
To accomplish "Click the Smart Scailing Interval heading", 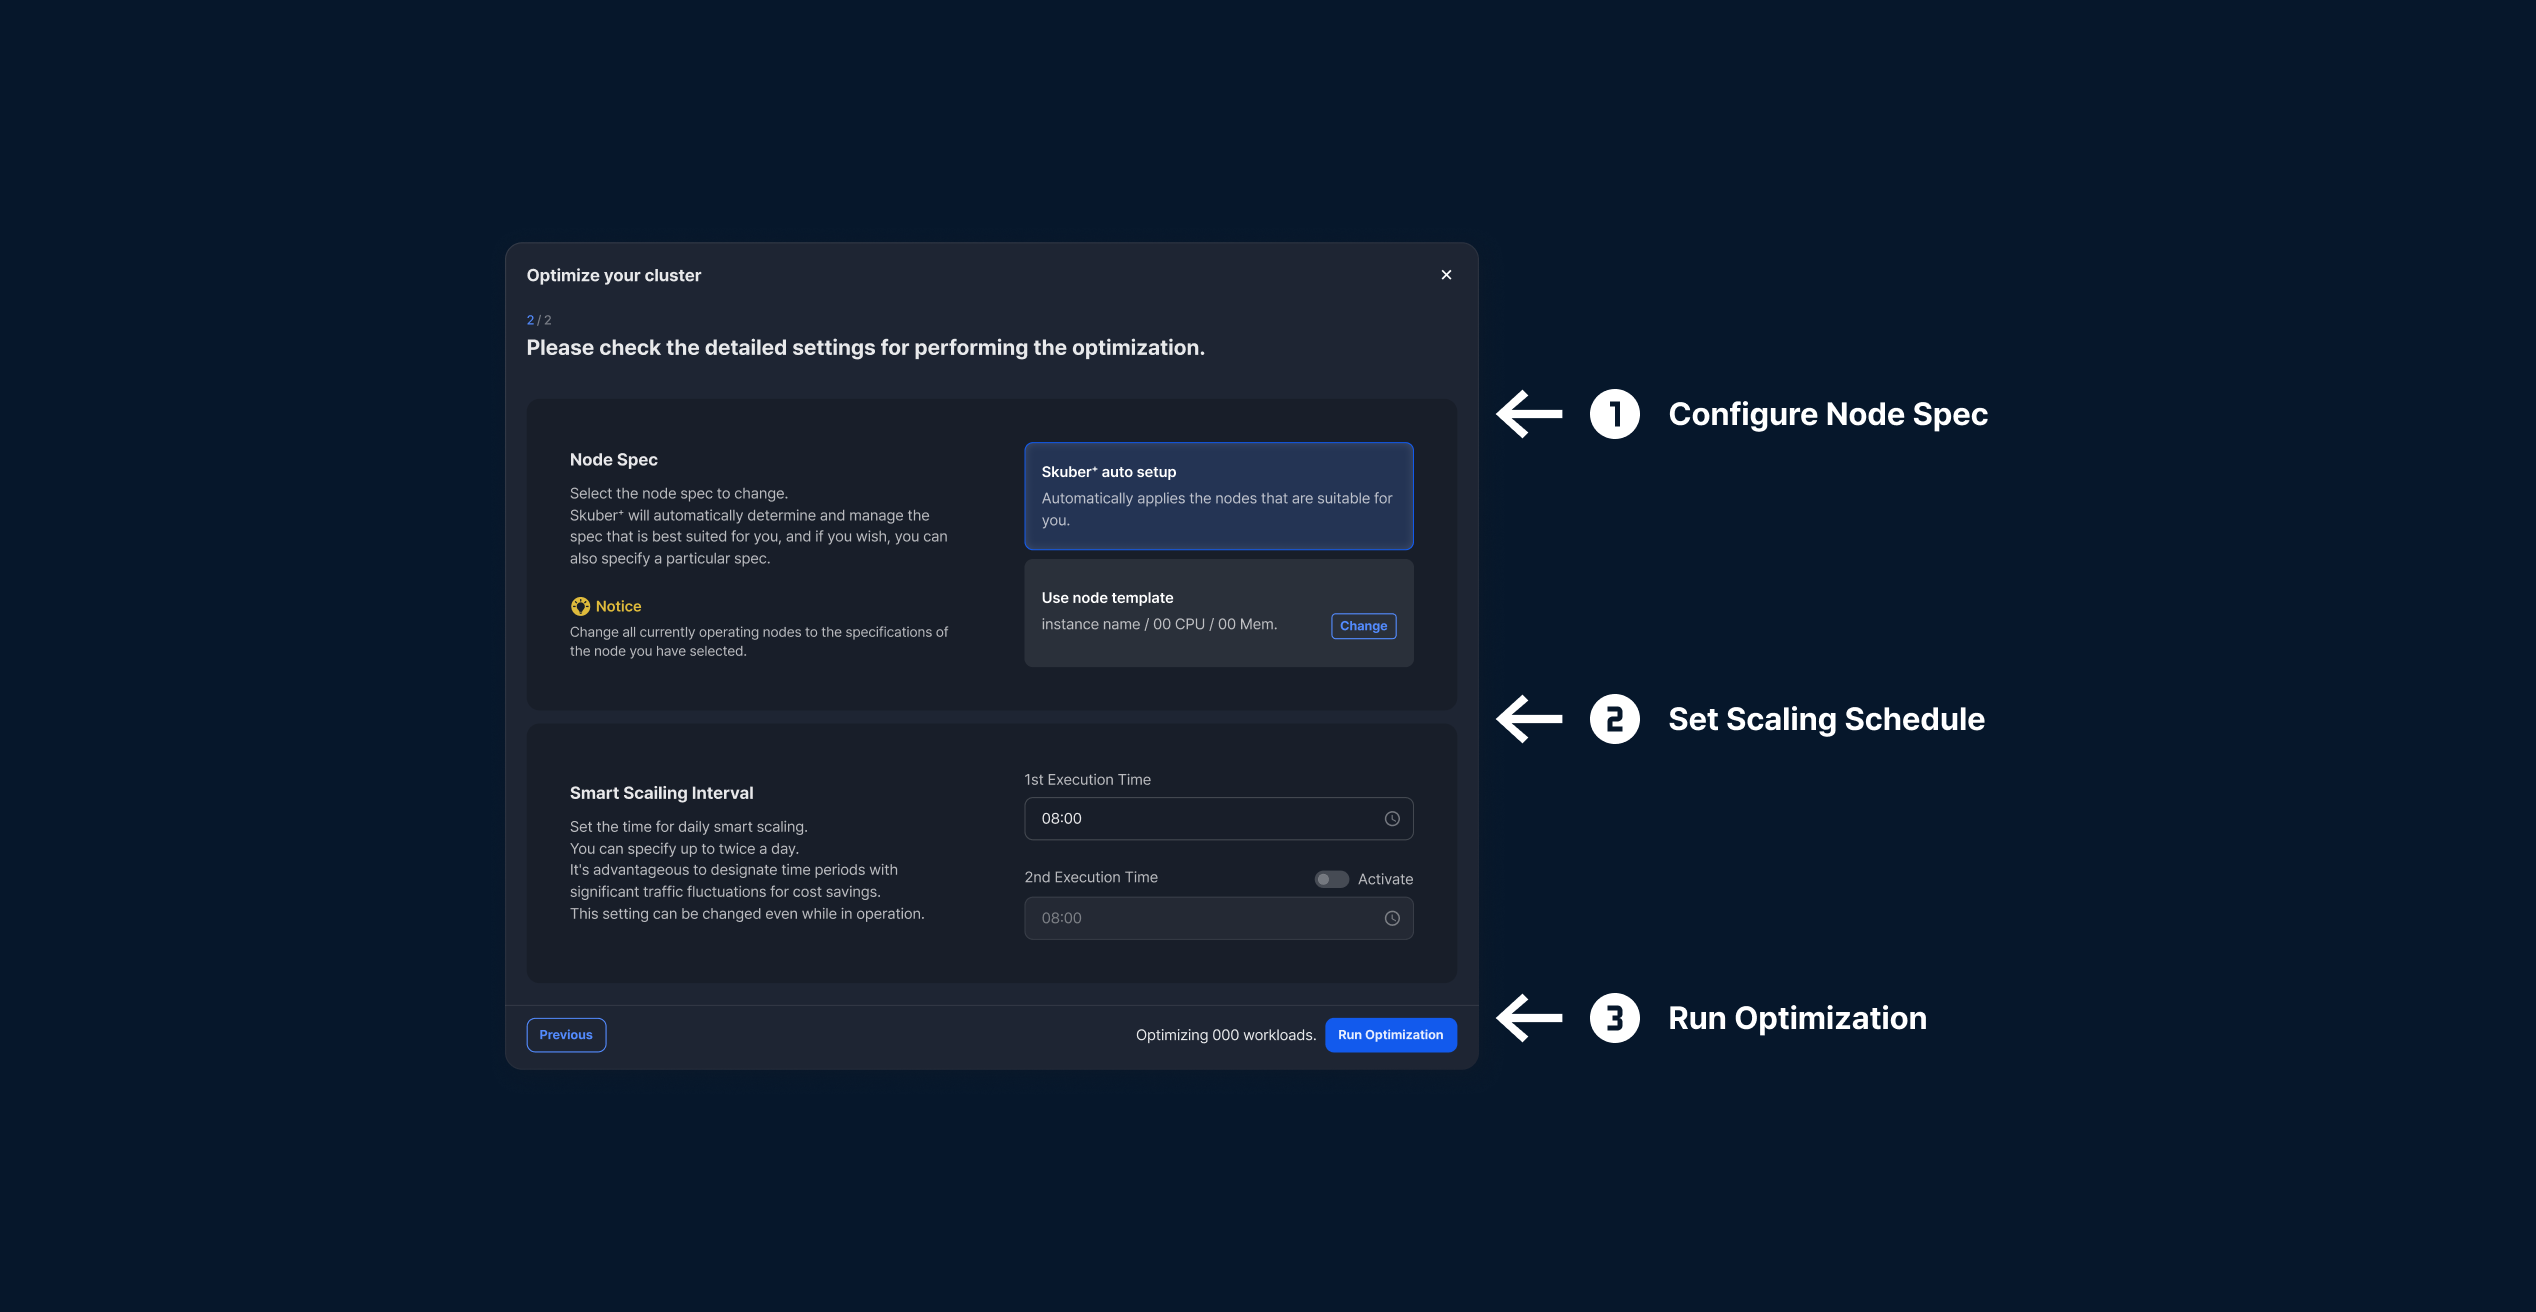I will [x=661, y=793].
